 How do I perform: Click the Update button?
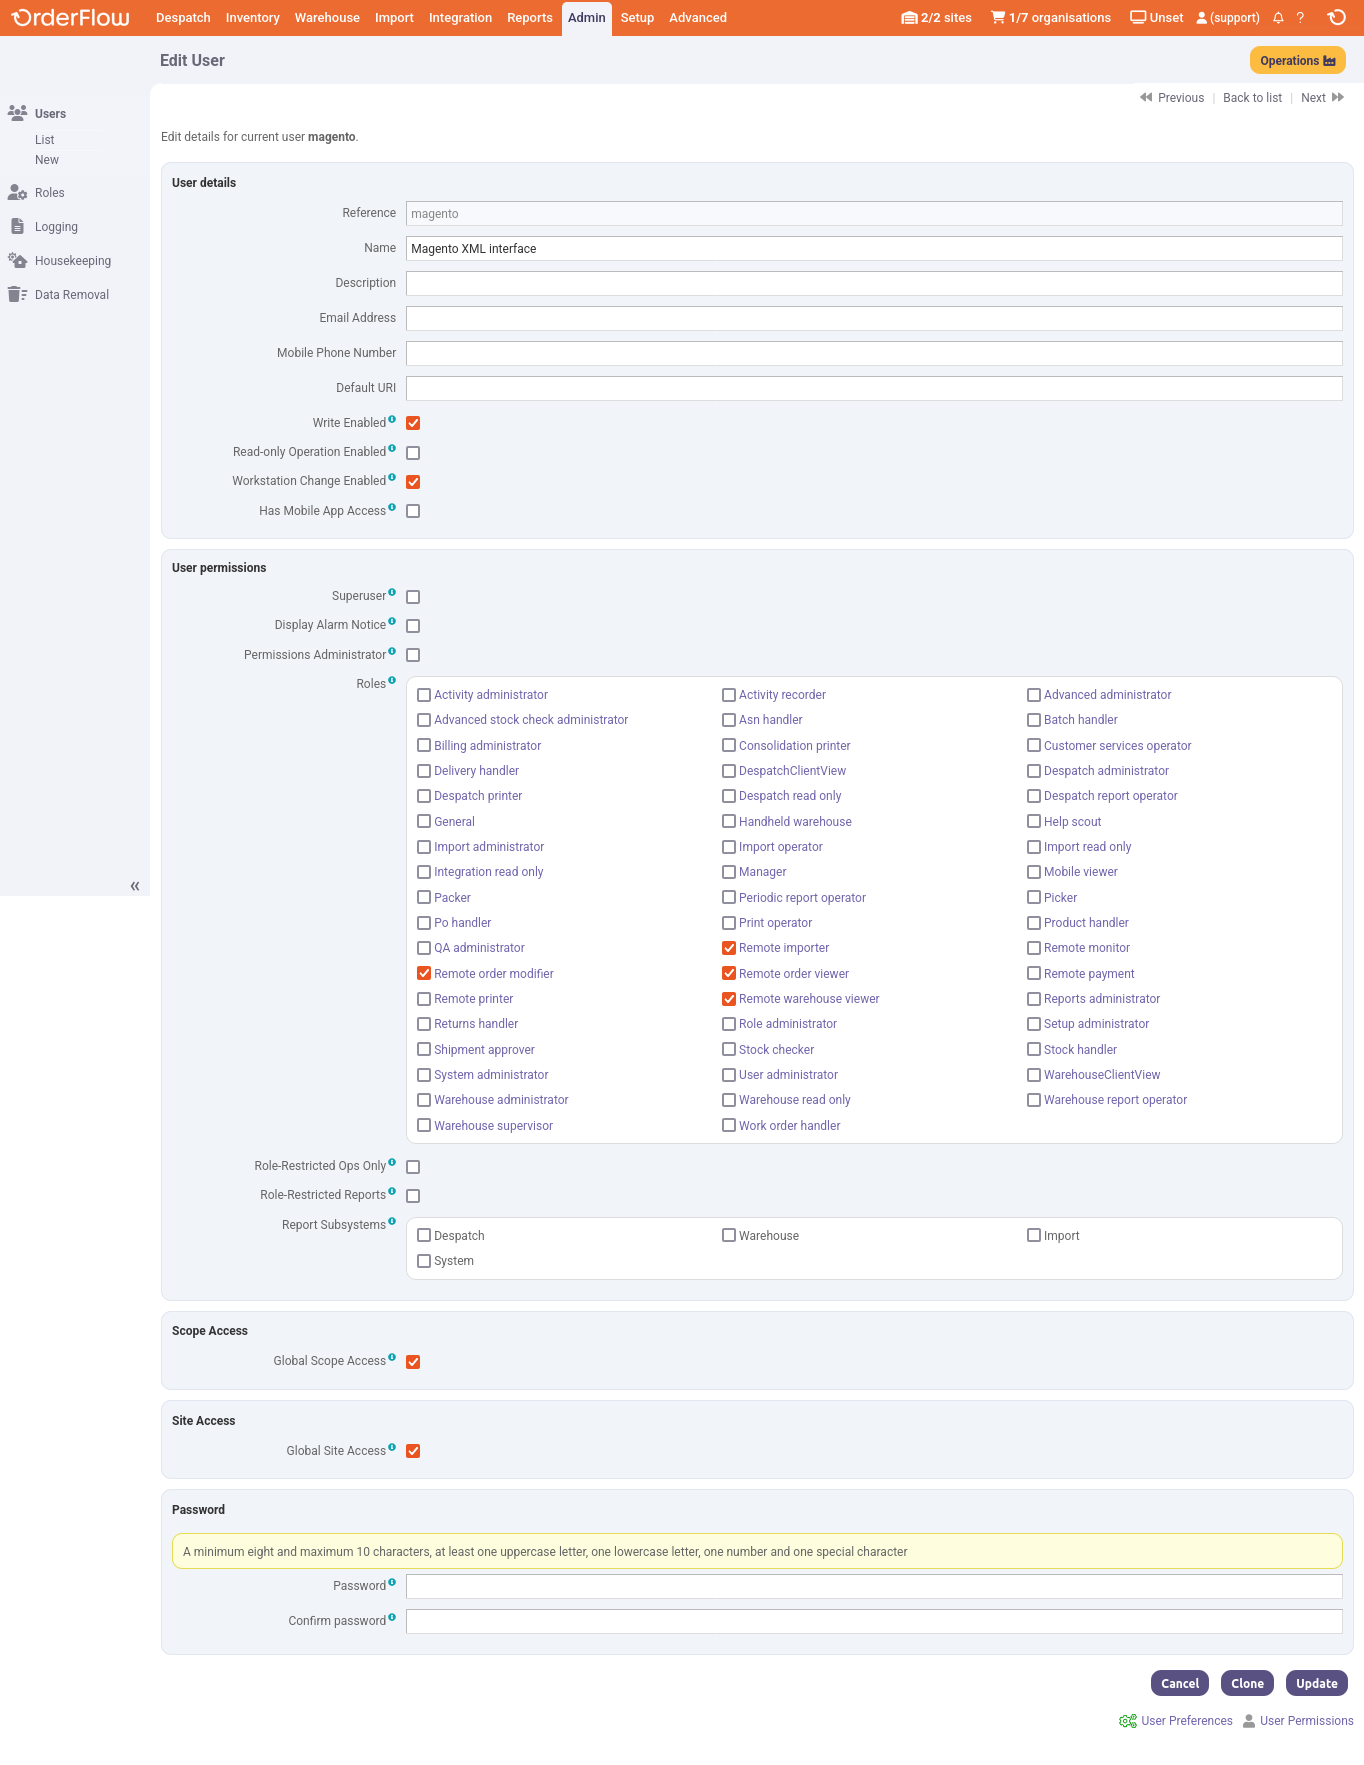1316,1683
